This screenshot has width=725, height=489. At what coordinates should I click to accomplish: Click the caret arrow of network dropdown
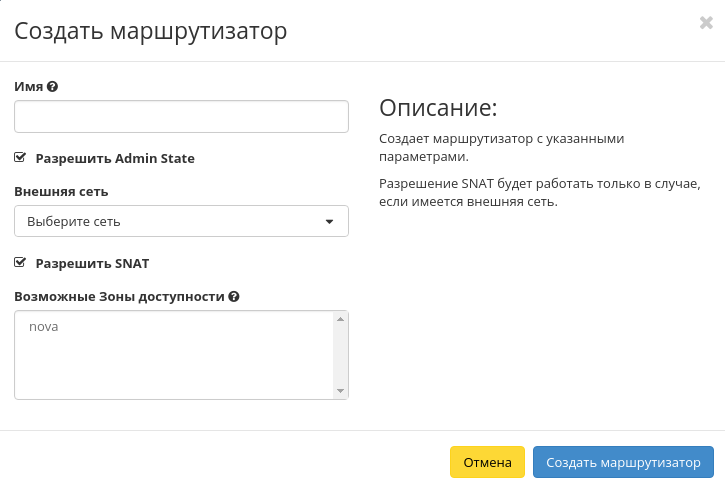[329, 222]
